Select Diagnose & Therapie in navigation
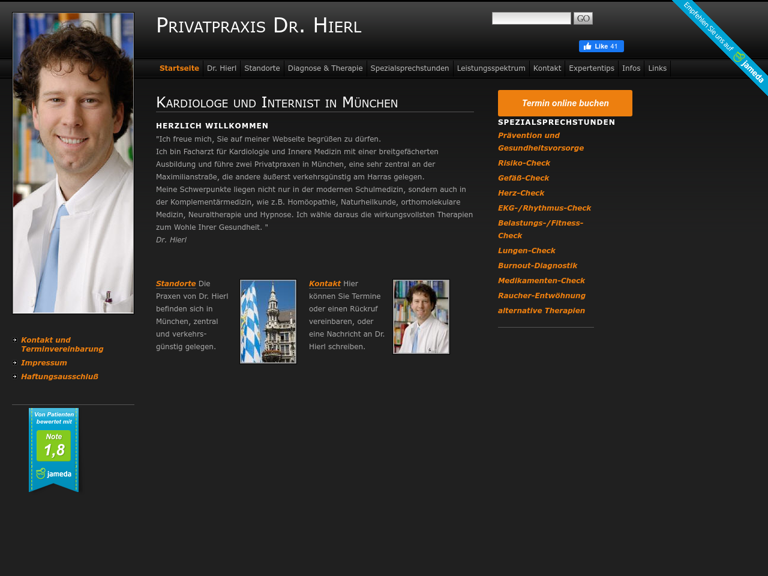The width and height of the screenshot is (768, 576). tap(325, 68)
